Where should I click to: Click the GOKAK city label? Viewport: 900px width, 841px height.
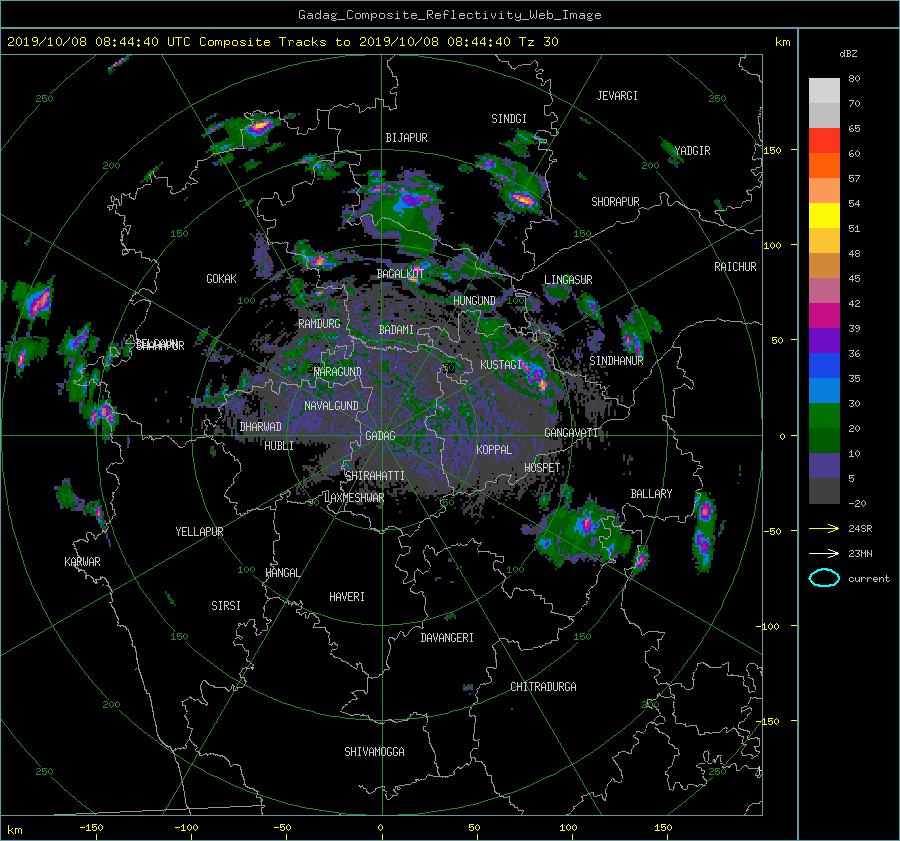pos(221,279)
